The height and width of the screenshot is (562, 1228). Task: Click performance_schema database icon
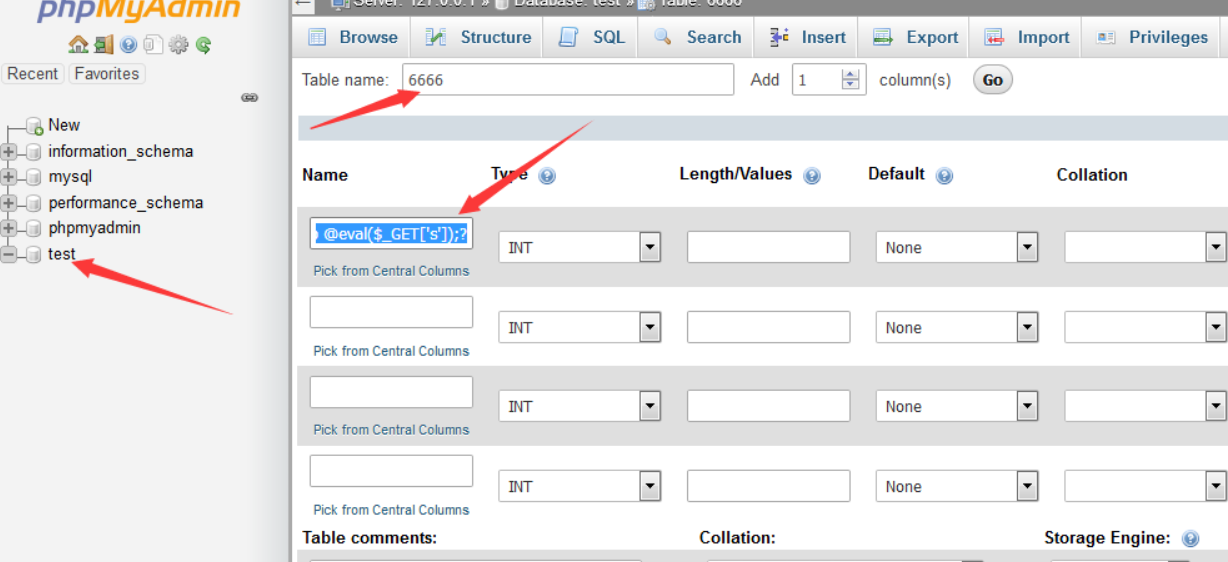point(34,203)
